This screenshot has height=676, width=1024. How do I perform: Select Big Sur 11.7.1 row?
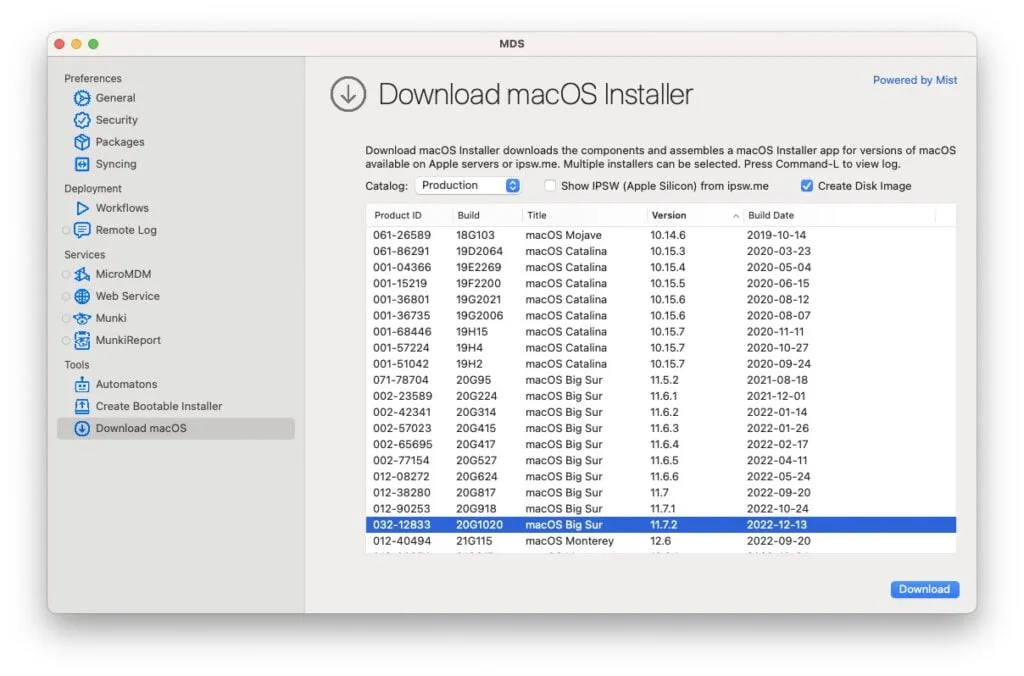[x=661, y=509]
